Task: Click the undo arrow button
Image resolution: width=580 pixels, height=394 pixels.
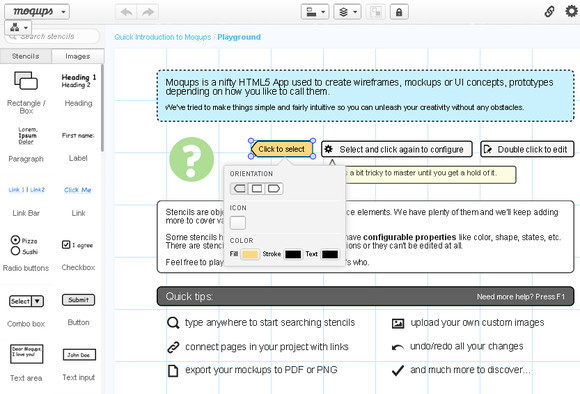Action: point(127,12)
